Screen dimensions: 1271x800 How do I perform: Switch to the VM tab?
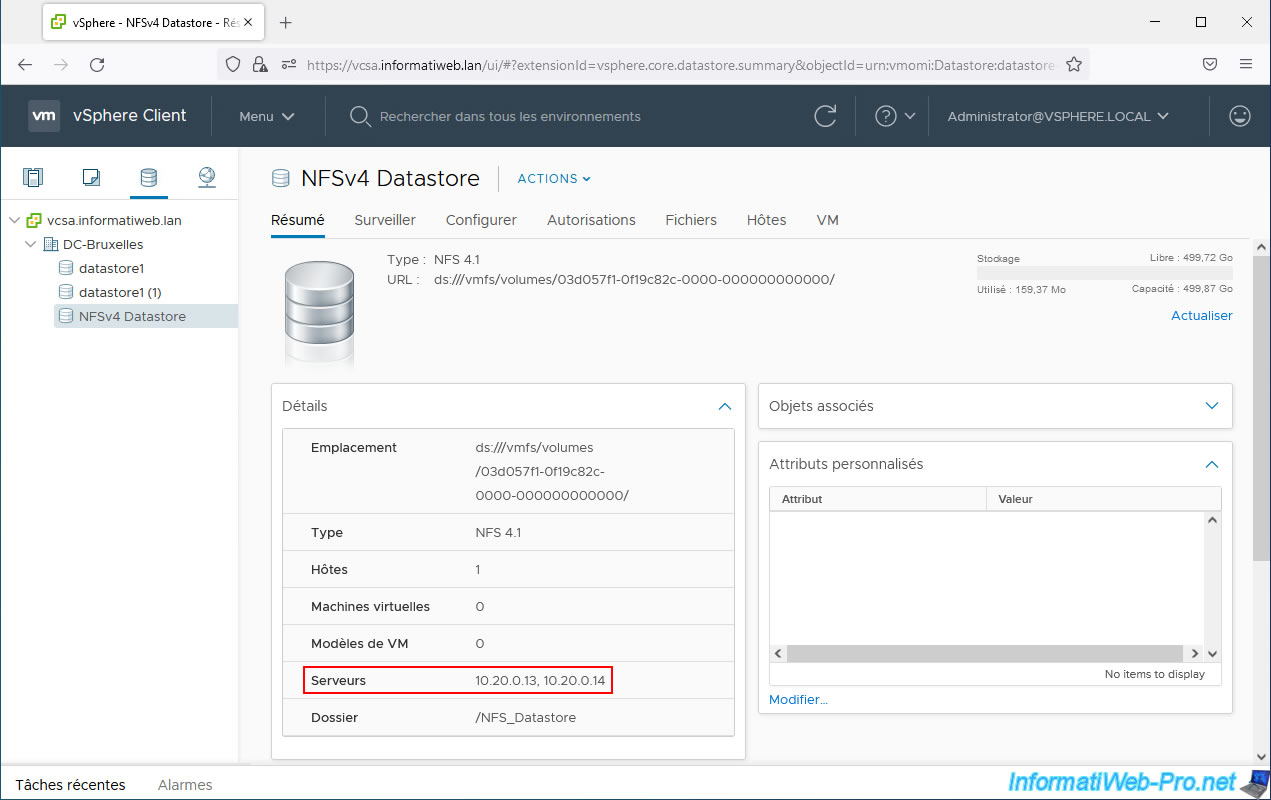[x=827, y=220]
